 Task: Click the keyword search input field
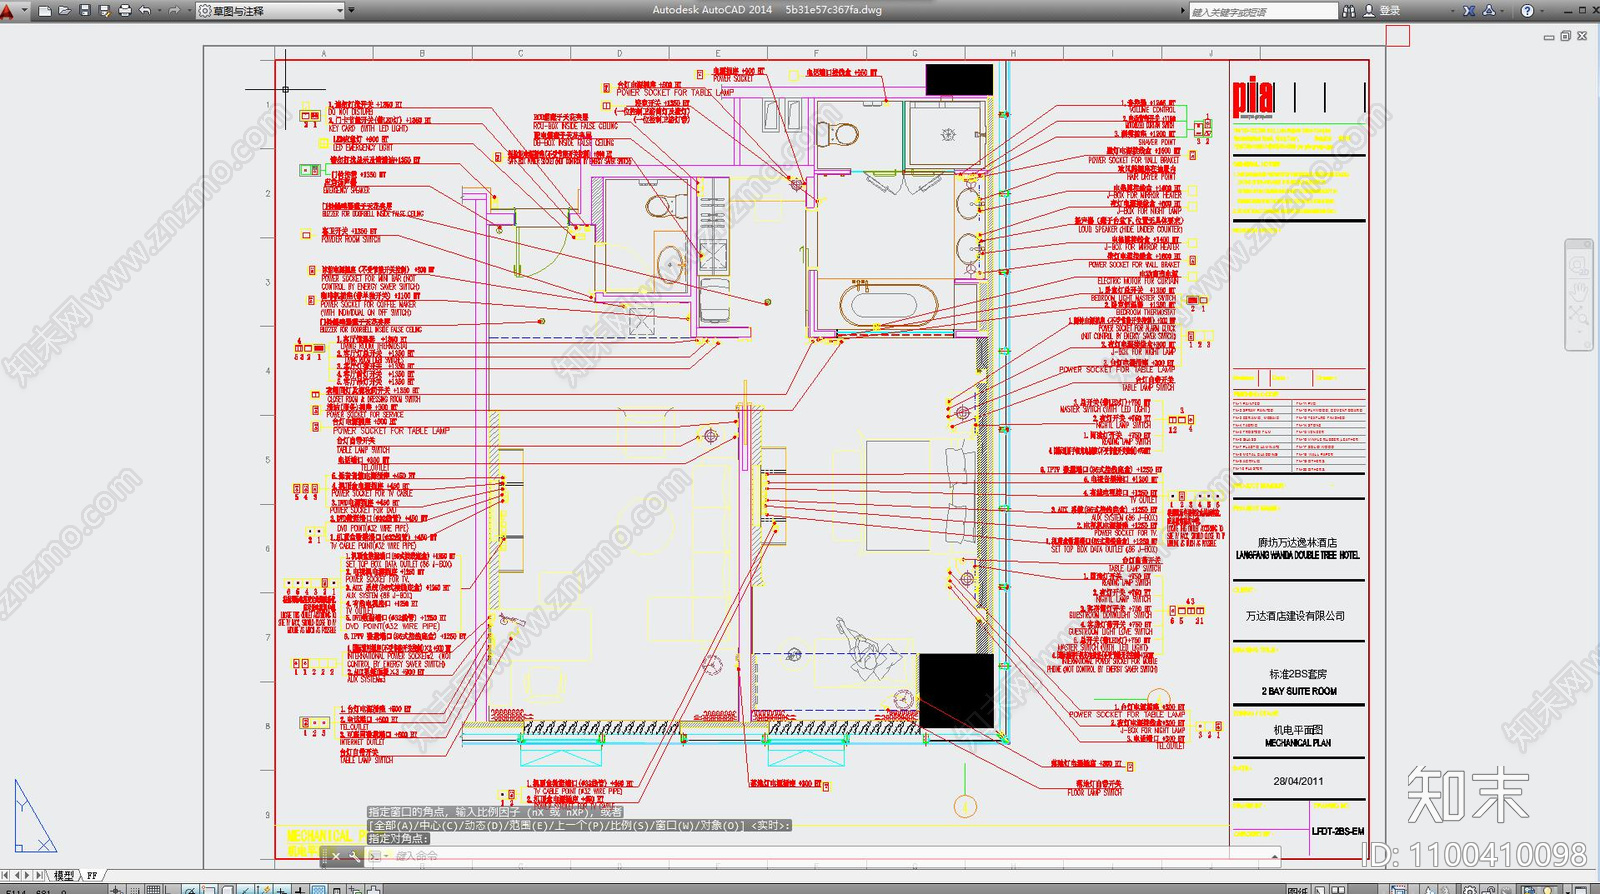1263,11
